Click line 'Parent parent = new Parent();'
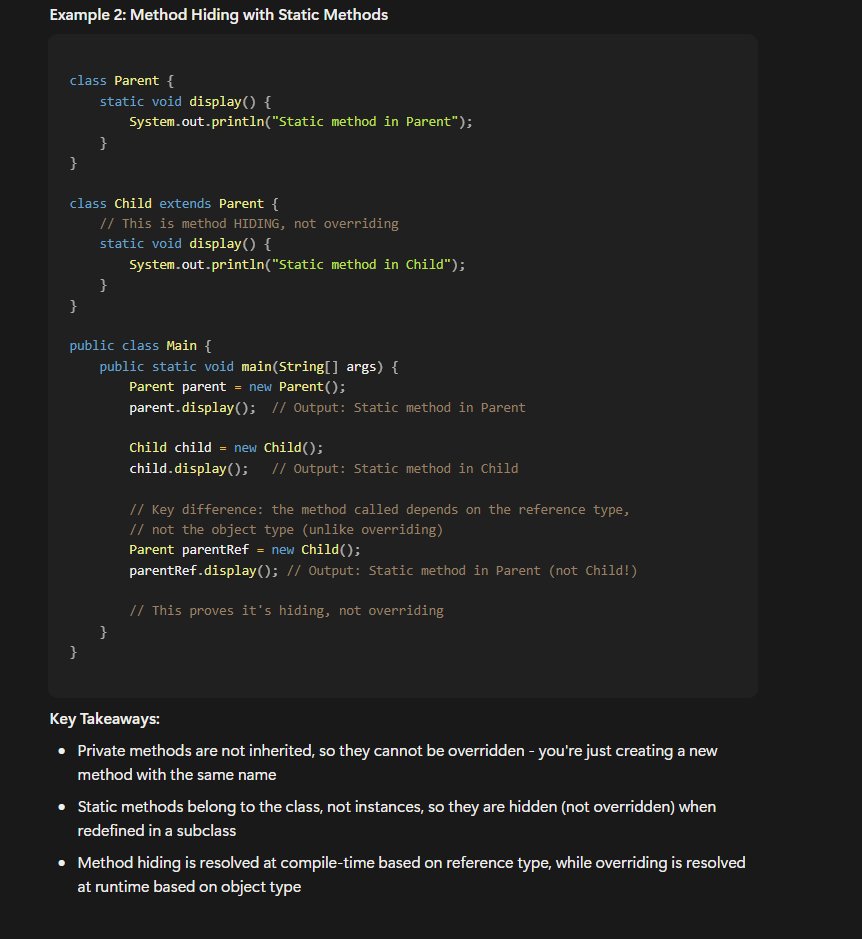 (x=237, y=387)
